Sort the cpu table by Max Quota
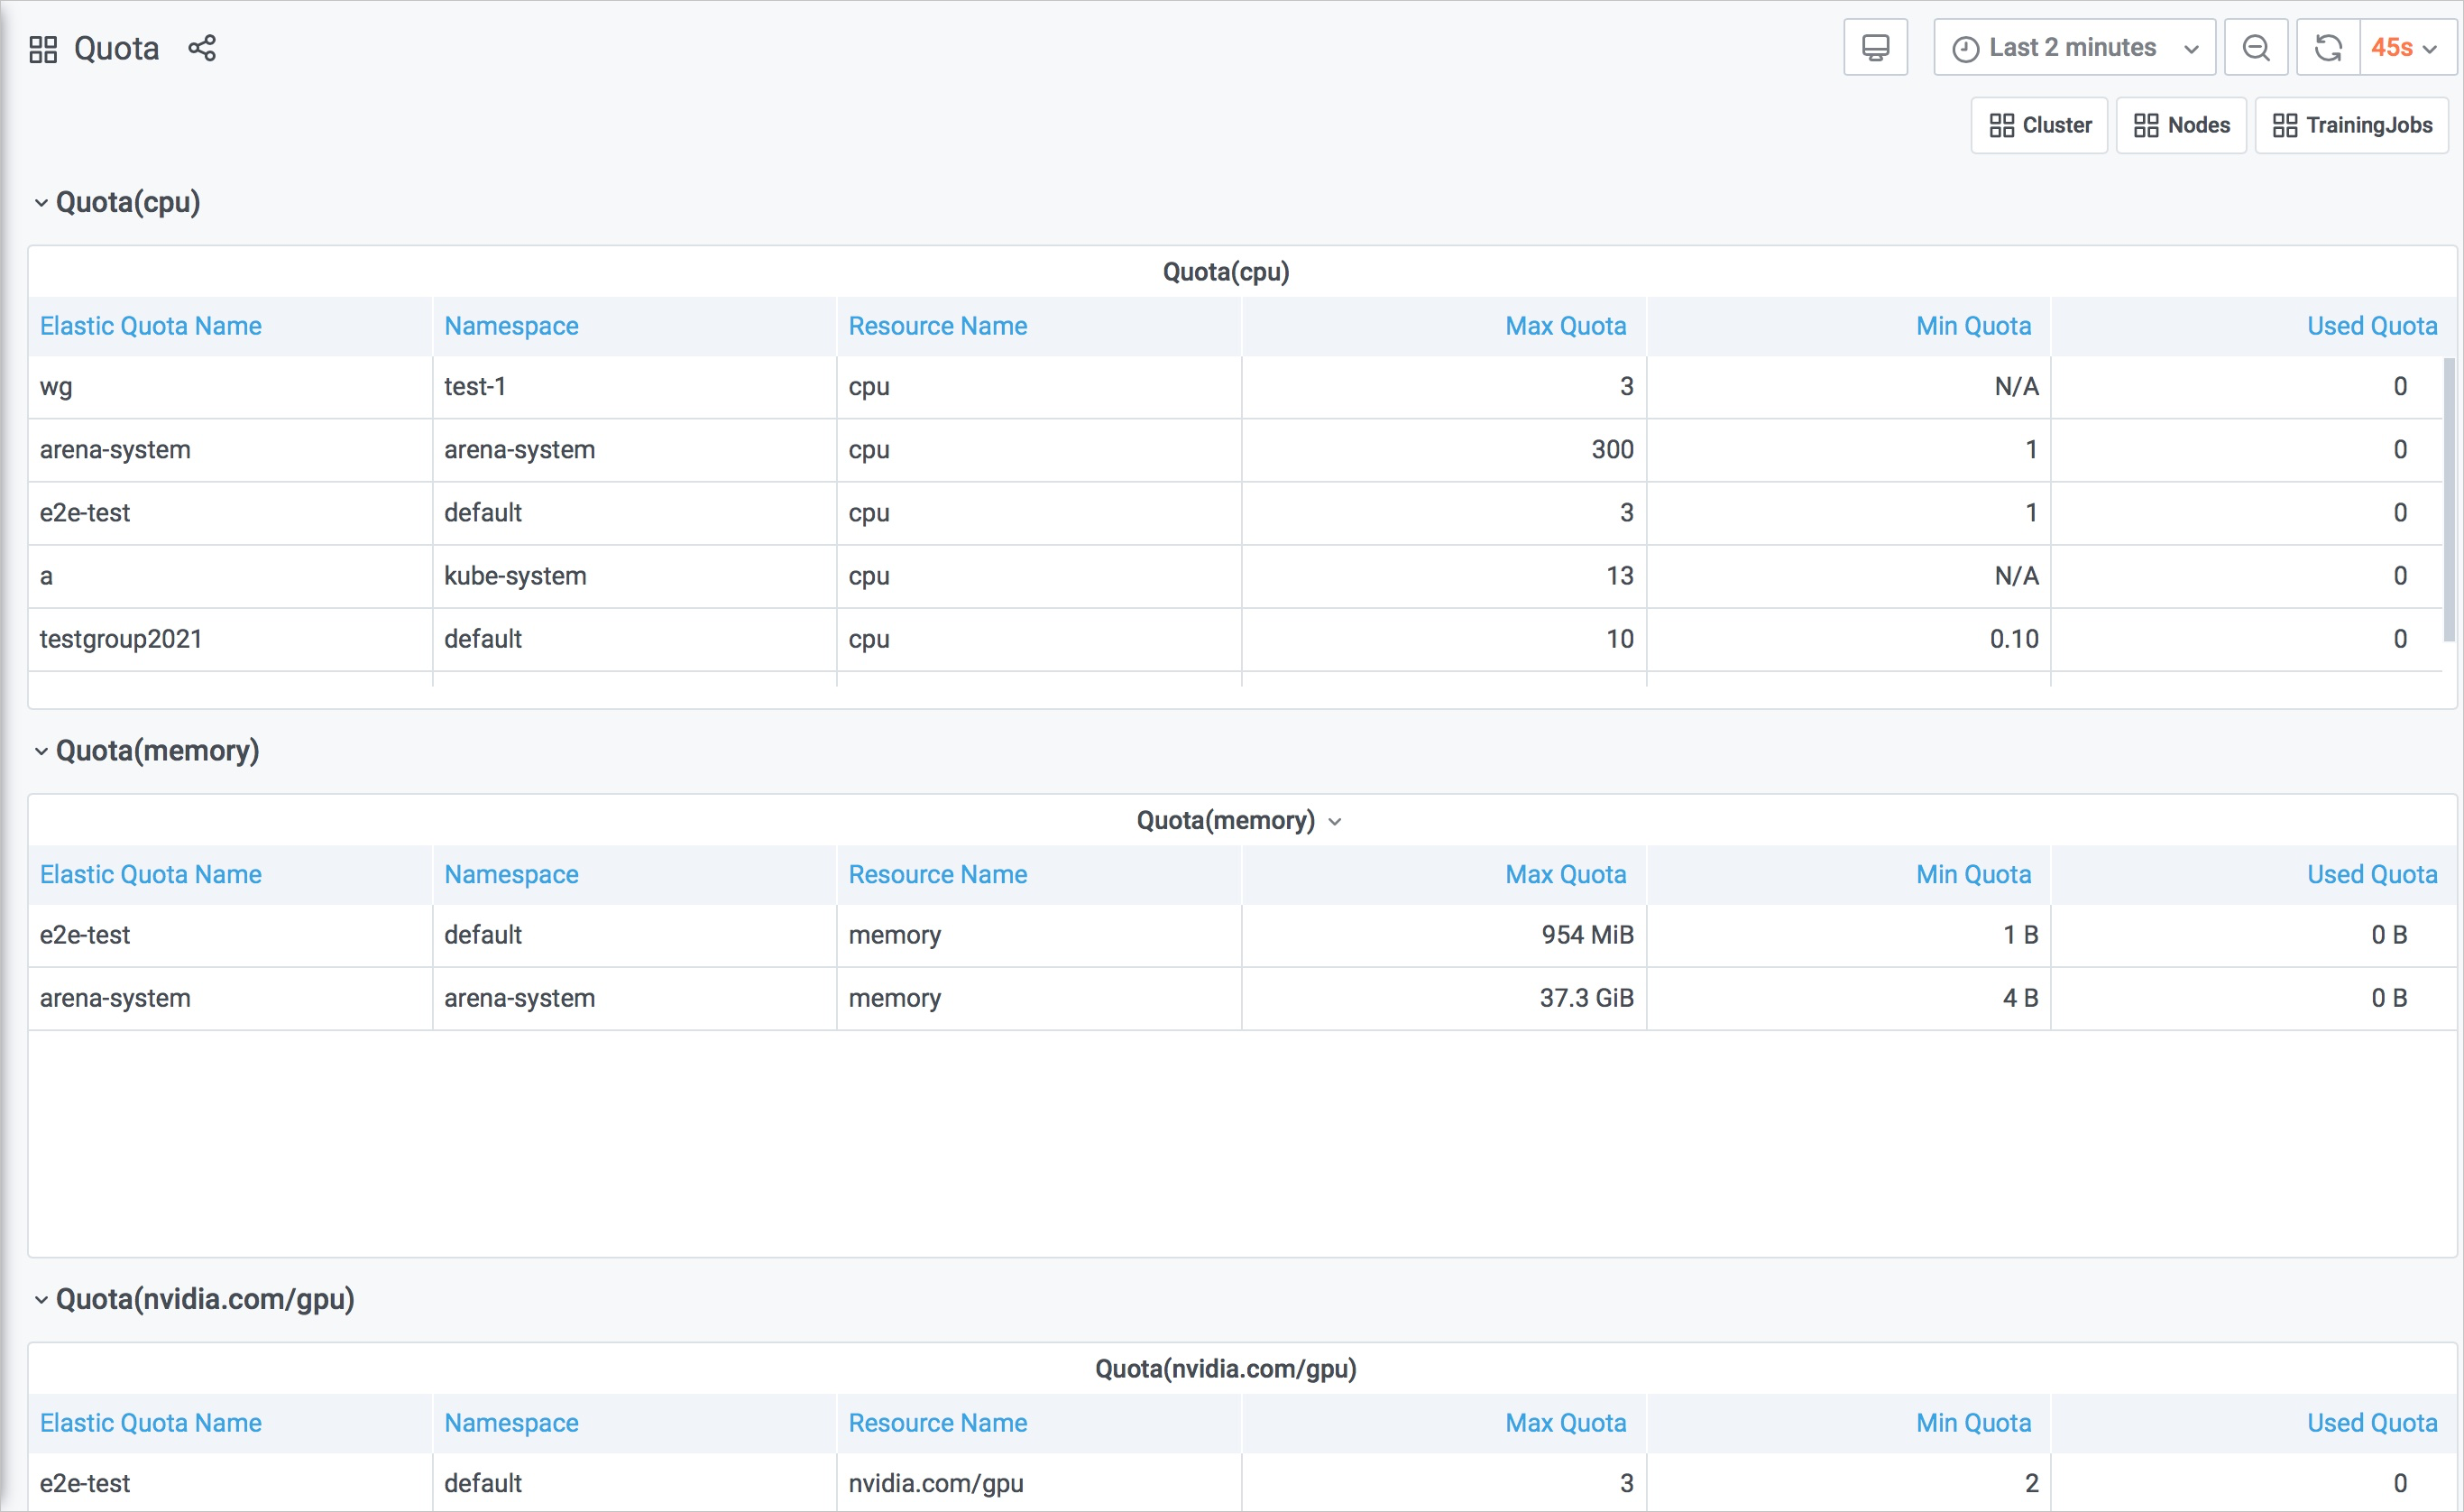 [x=1565, y=327]
